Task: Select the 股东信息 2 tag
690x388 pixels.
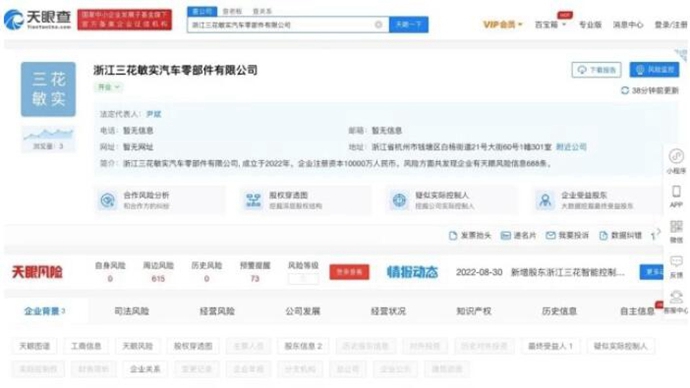Action: pos(303,346)
